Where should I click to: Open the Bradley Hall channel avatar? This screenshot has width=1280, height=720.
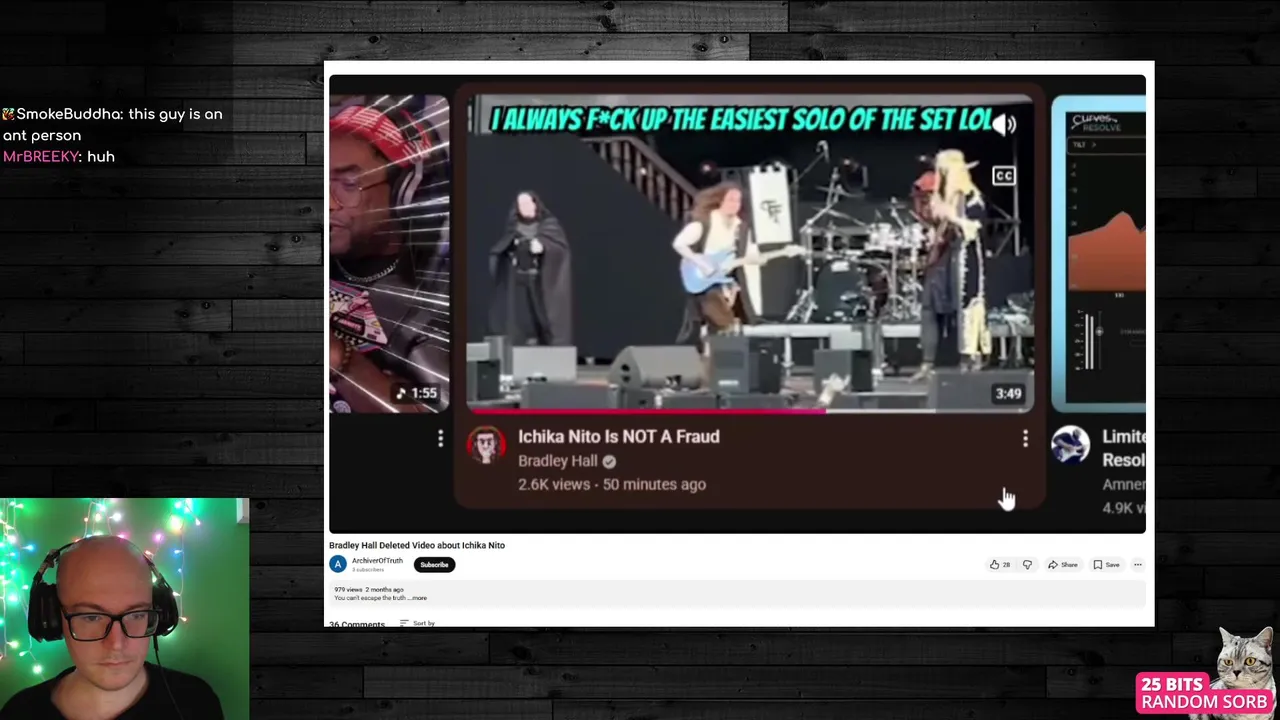point(486,446)
